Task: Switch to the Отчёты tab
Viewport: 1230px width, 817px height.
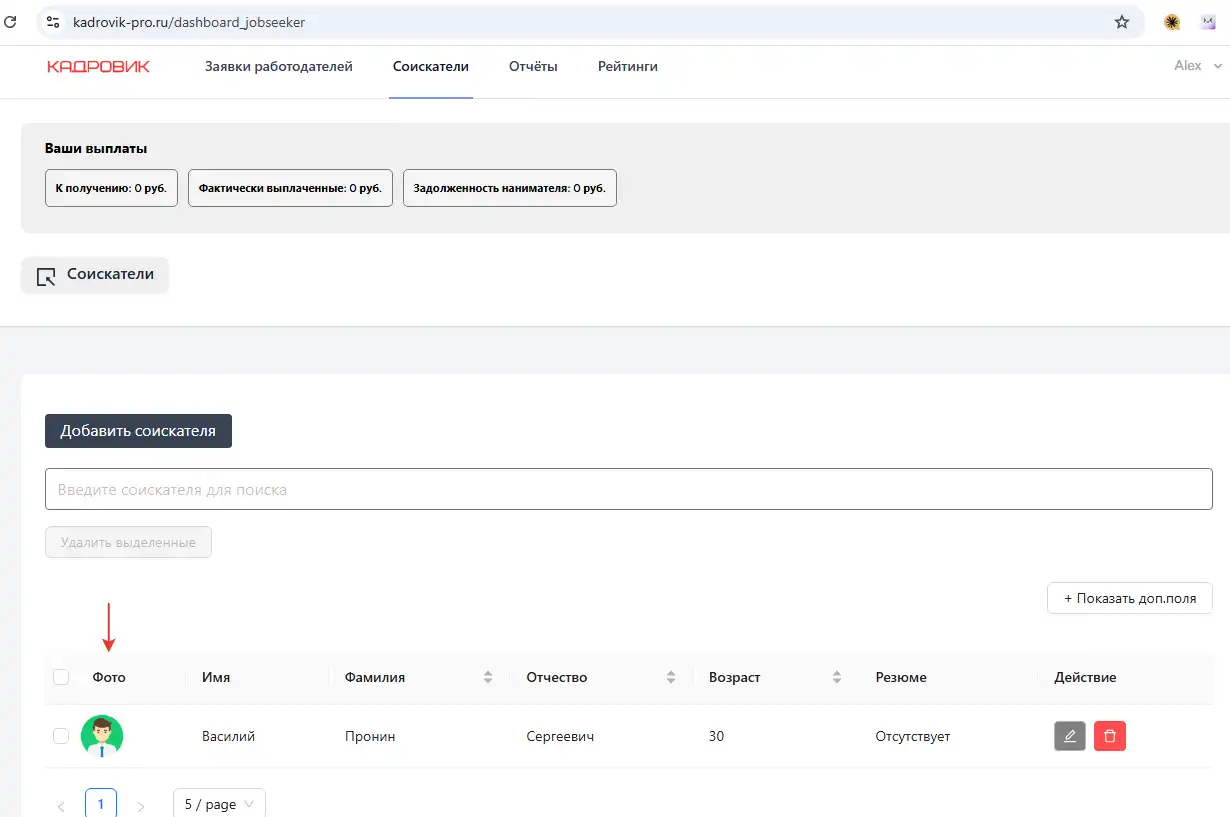Action: click(x=532, y=67)
